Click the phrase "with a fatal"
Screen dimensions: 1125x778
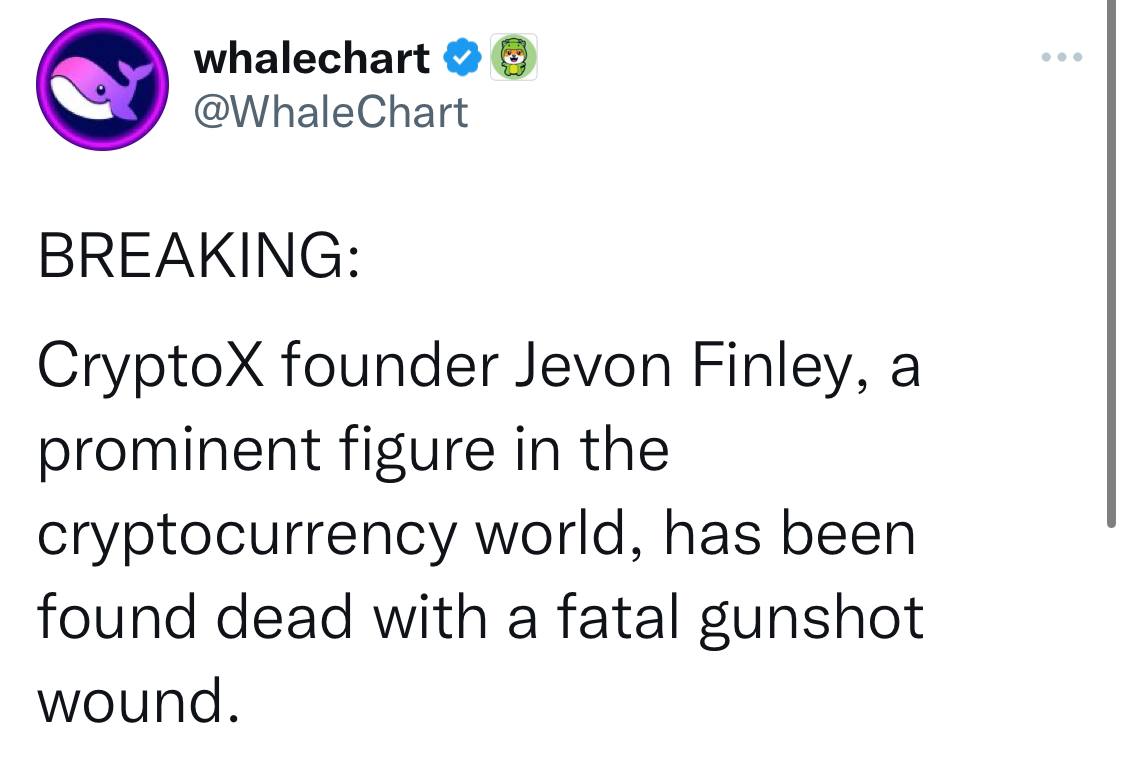tap(520, 618)
